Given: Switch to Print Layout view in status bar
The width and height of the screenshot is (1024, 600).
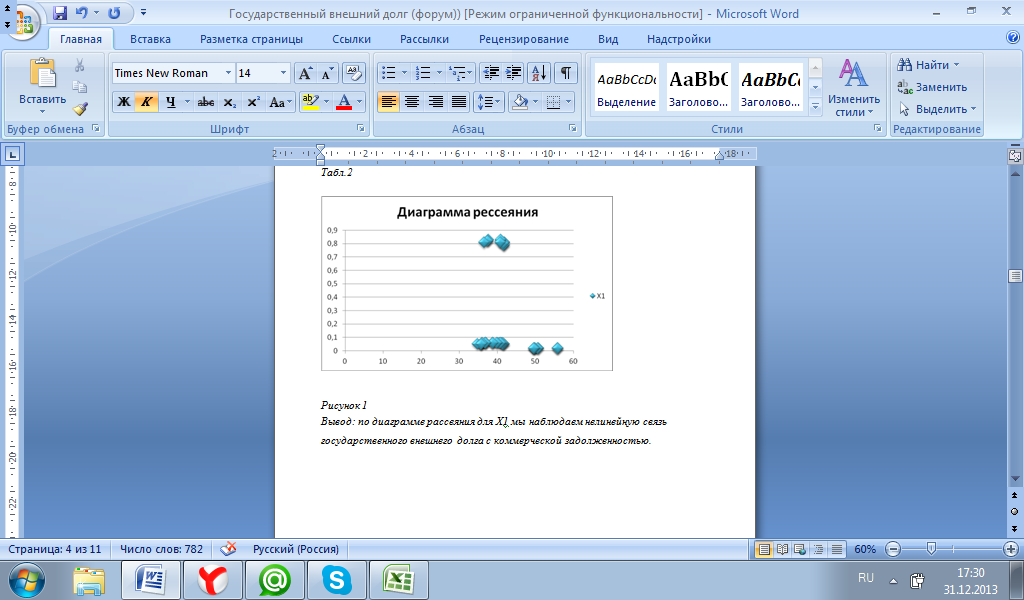Looking at the screenshot, I should coord(763,549).
